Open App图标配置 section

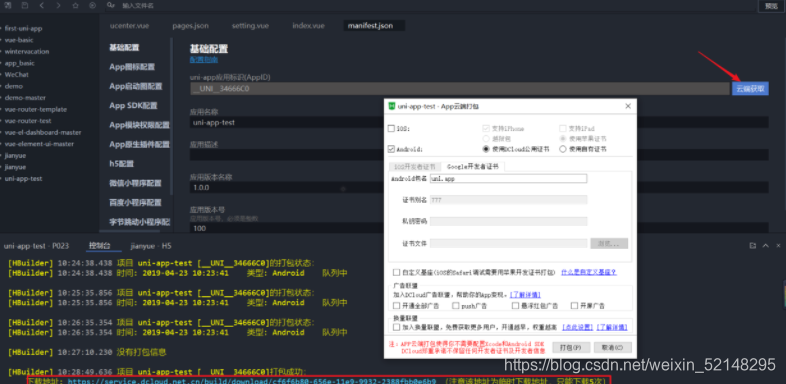[132, 67]
